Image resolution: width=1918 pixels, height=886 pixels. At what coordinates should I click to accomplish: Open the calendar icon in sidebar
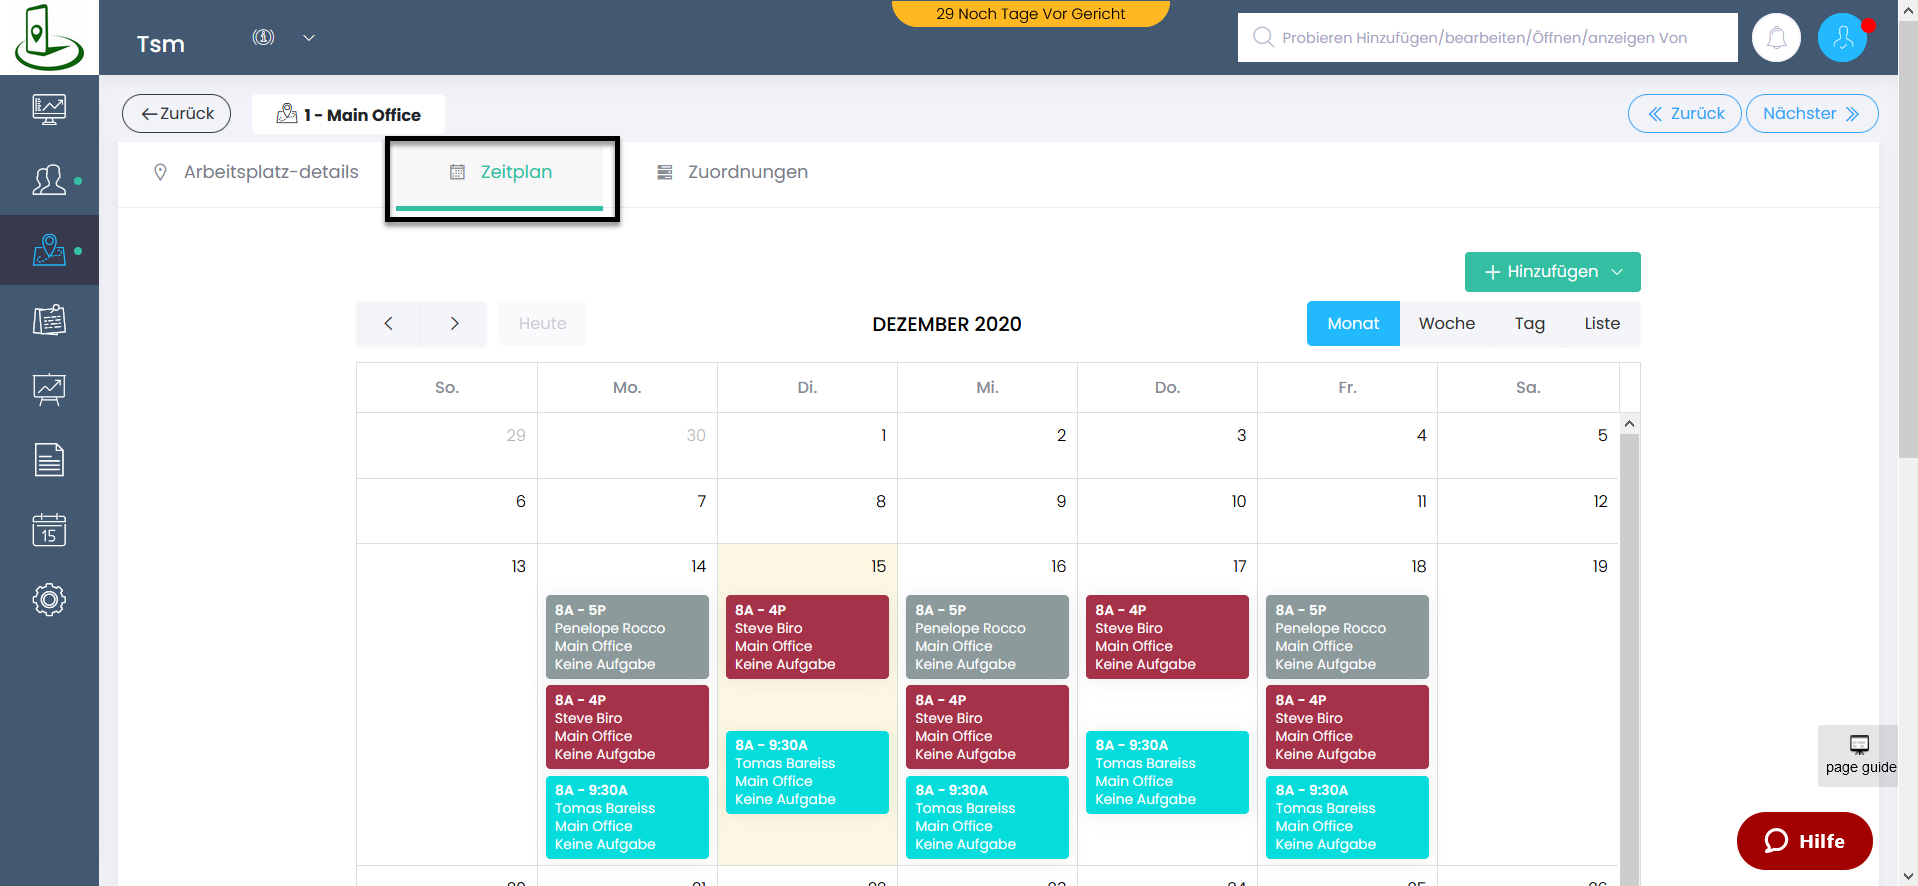point(49,530)
